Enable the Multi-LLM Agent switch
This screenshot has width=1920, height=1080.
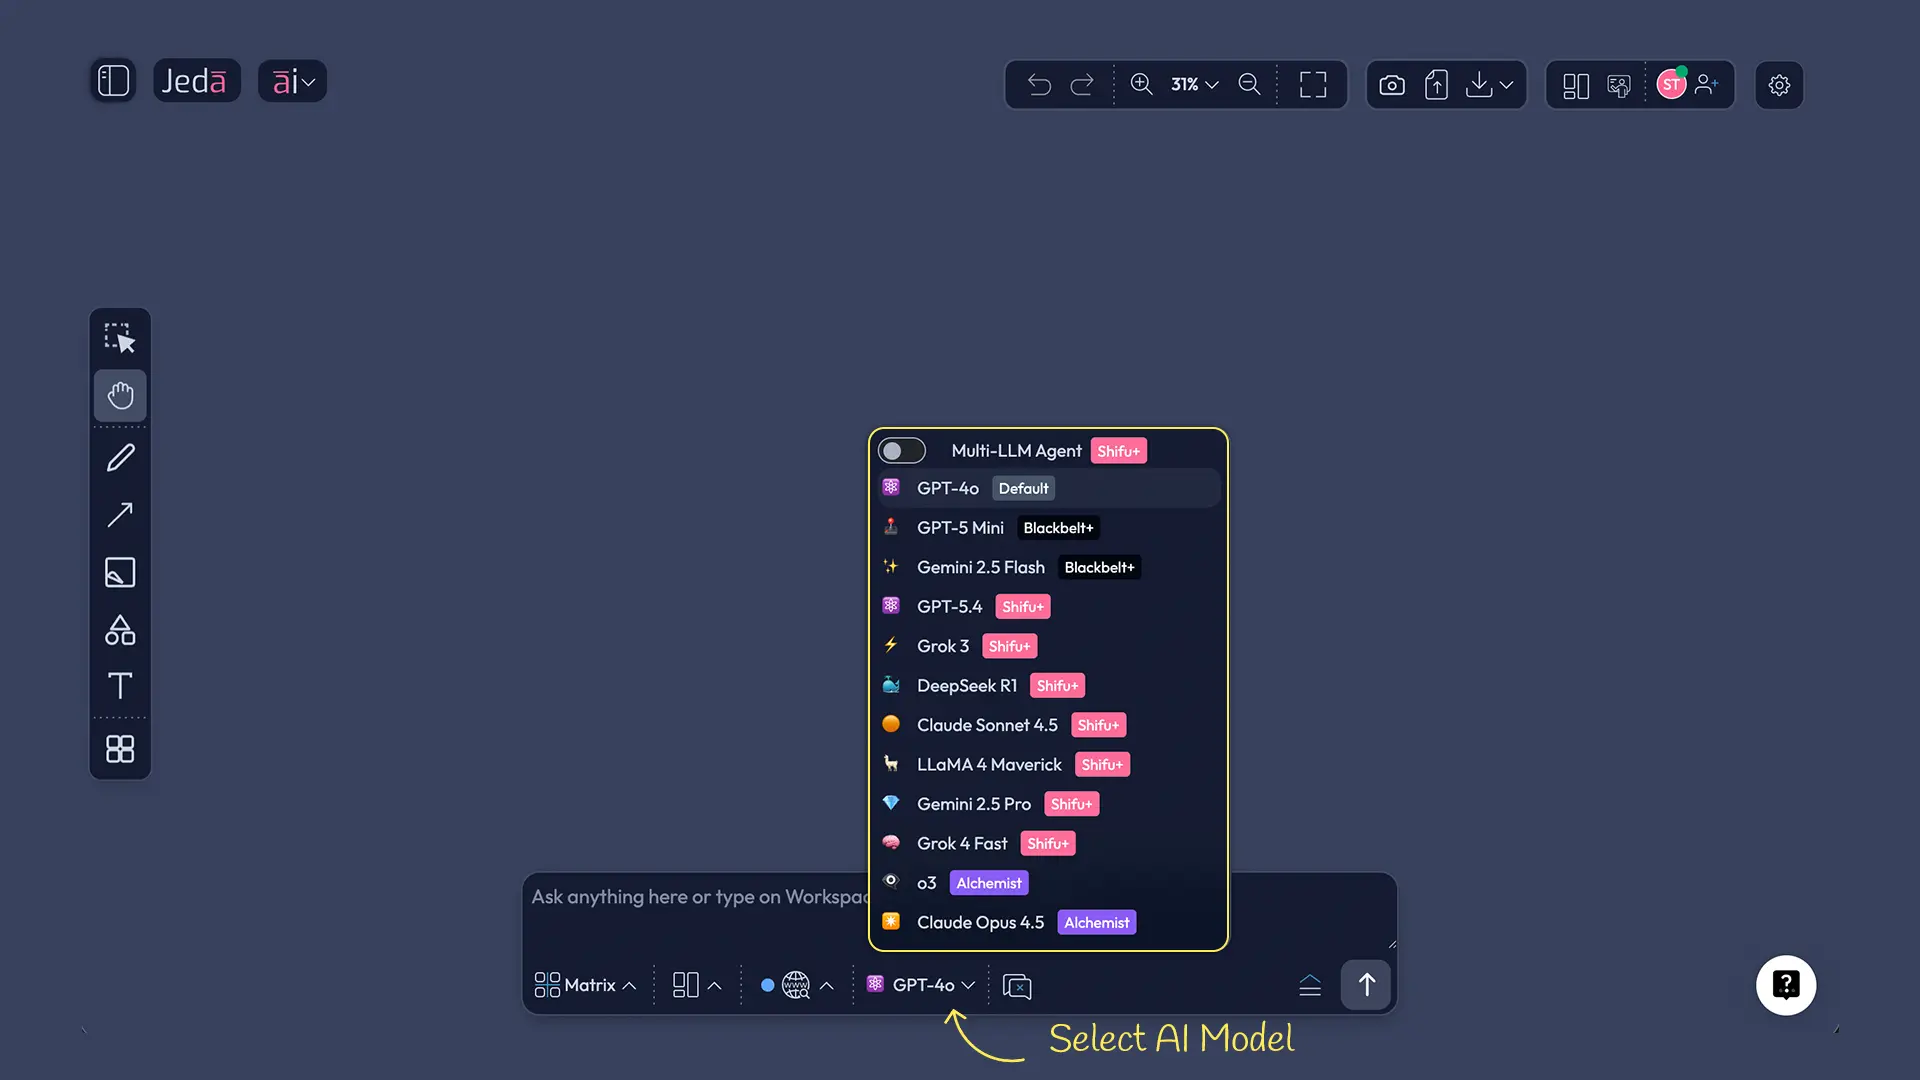[x=901, y=450]
